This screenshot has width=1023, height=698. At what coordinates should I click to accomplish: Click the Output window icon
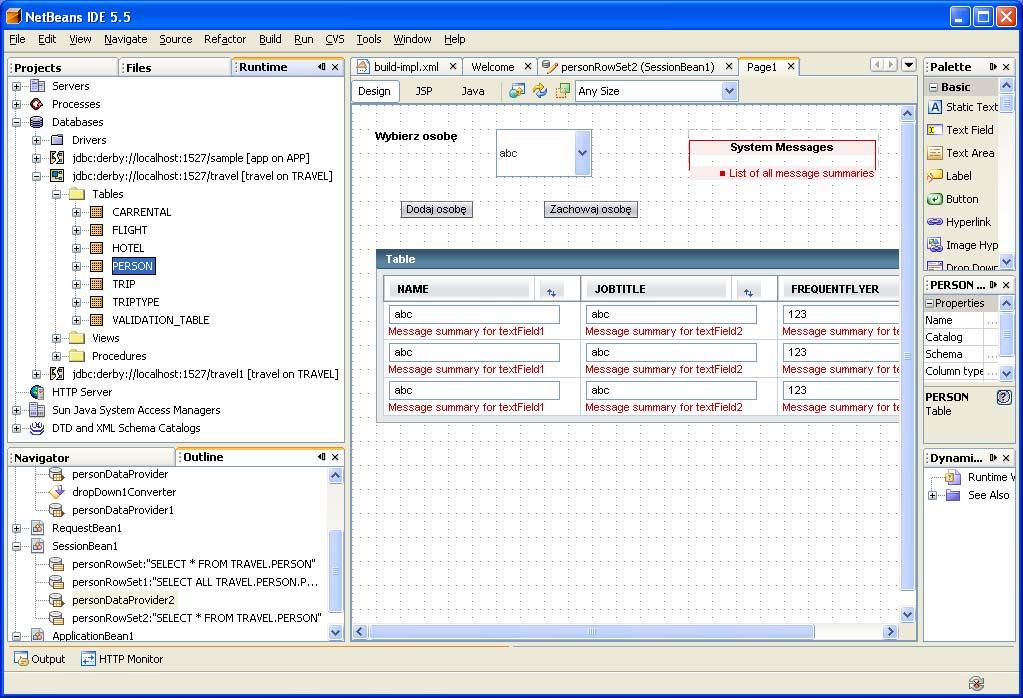click(22, 659)
